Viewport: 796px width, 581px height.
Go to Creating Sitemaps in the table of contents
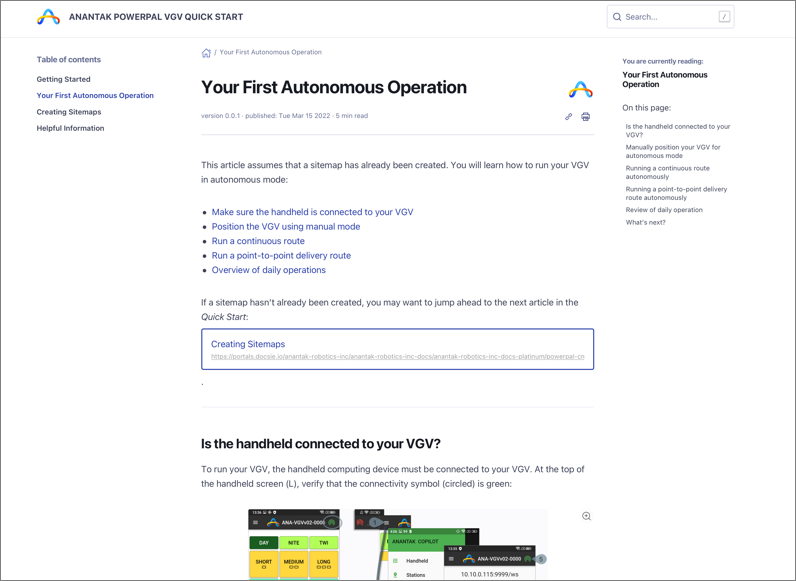[x=69, y=112]
